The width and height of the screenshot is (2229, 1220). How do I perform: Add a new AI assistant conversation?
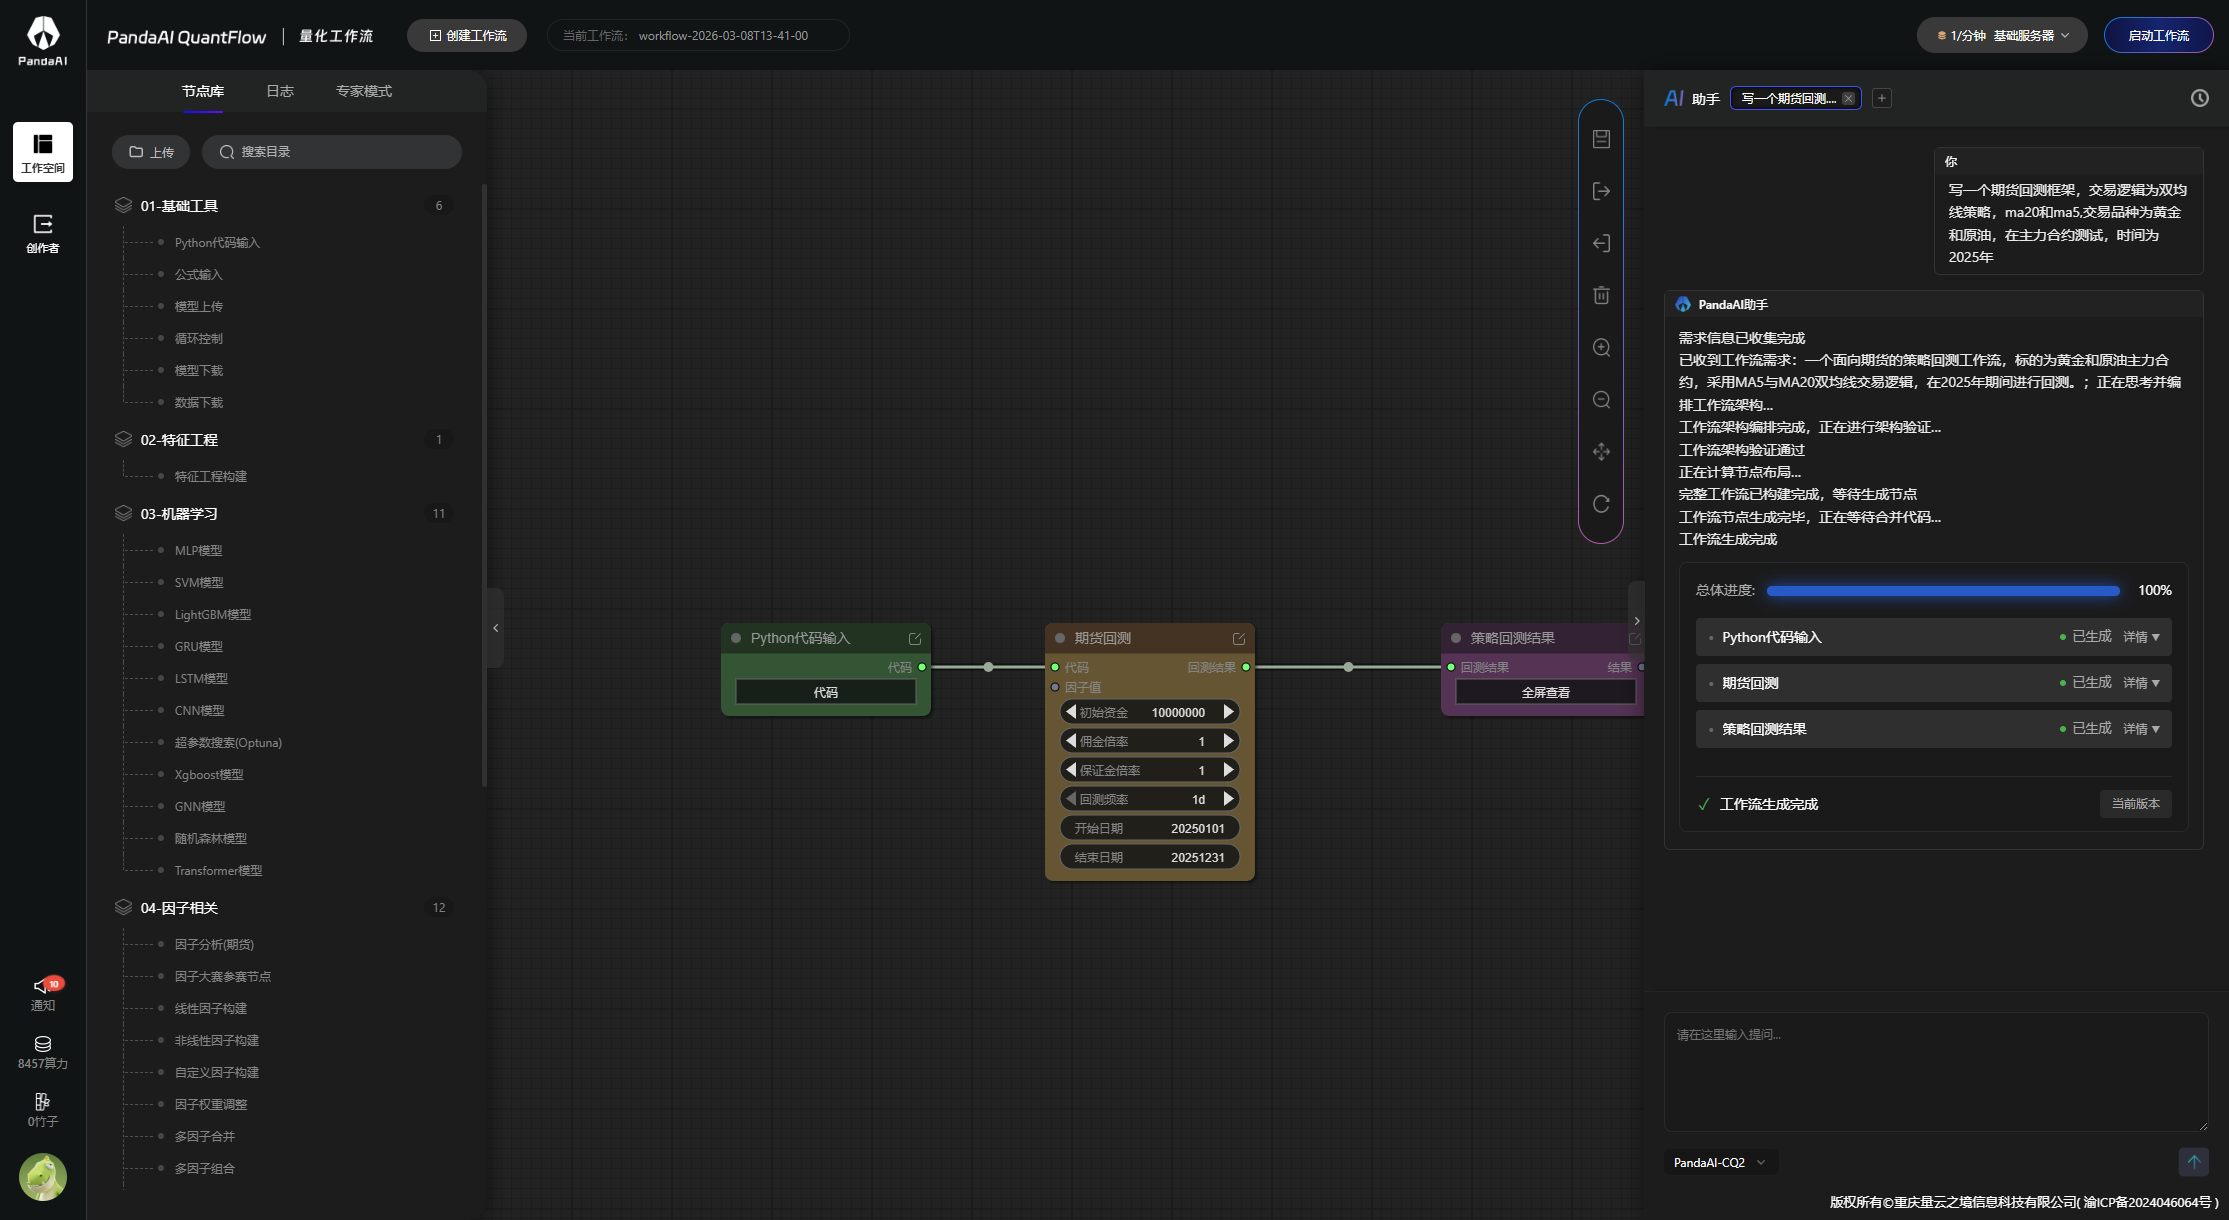(1881, 98)
